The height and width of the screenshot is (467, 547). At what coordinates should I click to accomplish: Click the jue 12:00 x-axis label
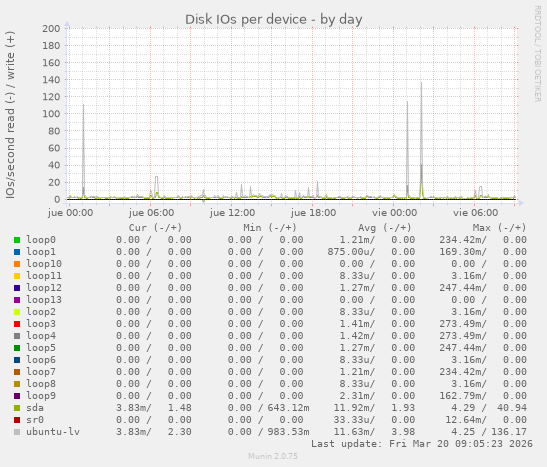[232, 213]
